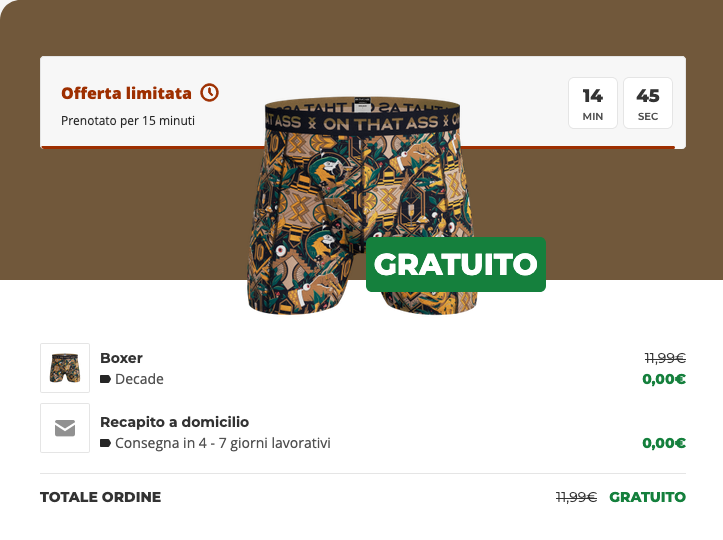Click the TOTALE ORDINE label
723x540 pixels.
coord(101,497)
